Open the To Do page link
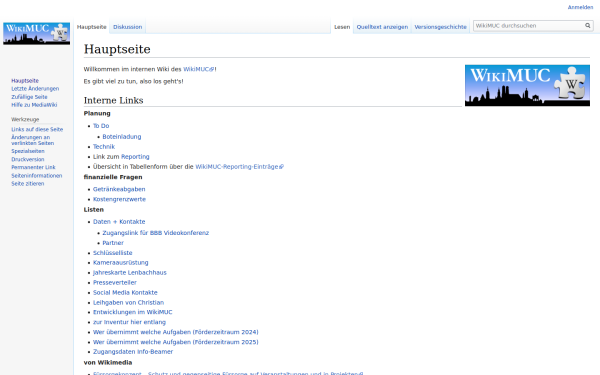 (x=101, y=126)
